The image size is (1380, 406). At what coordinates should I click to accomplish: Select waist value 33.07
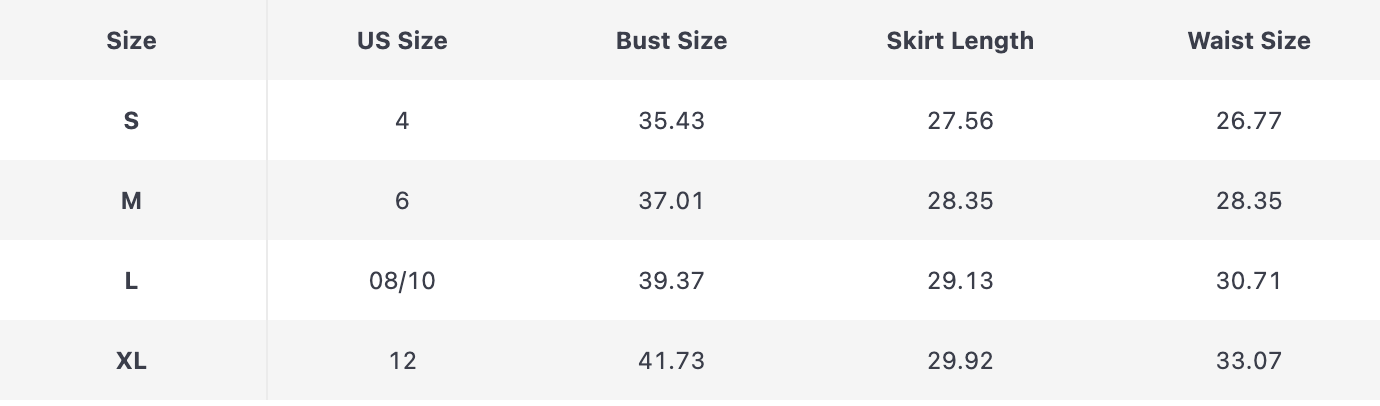tap(1249, 361)
